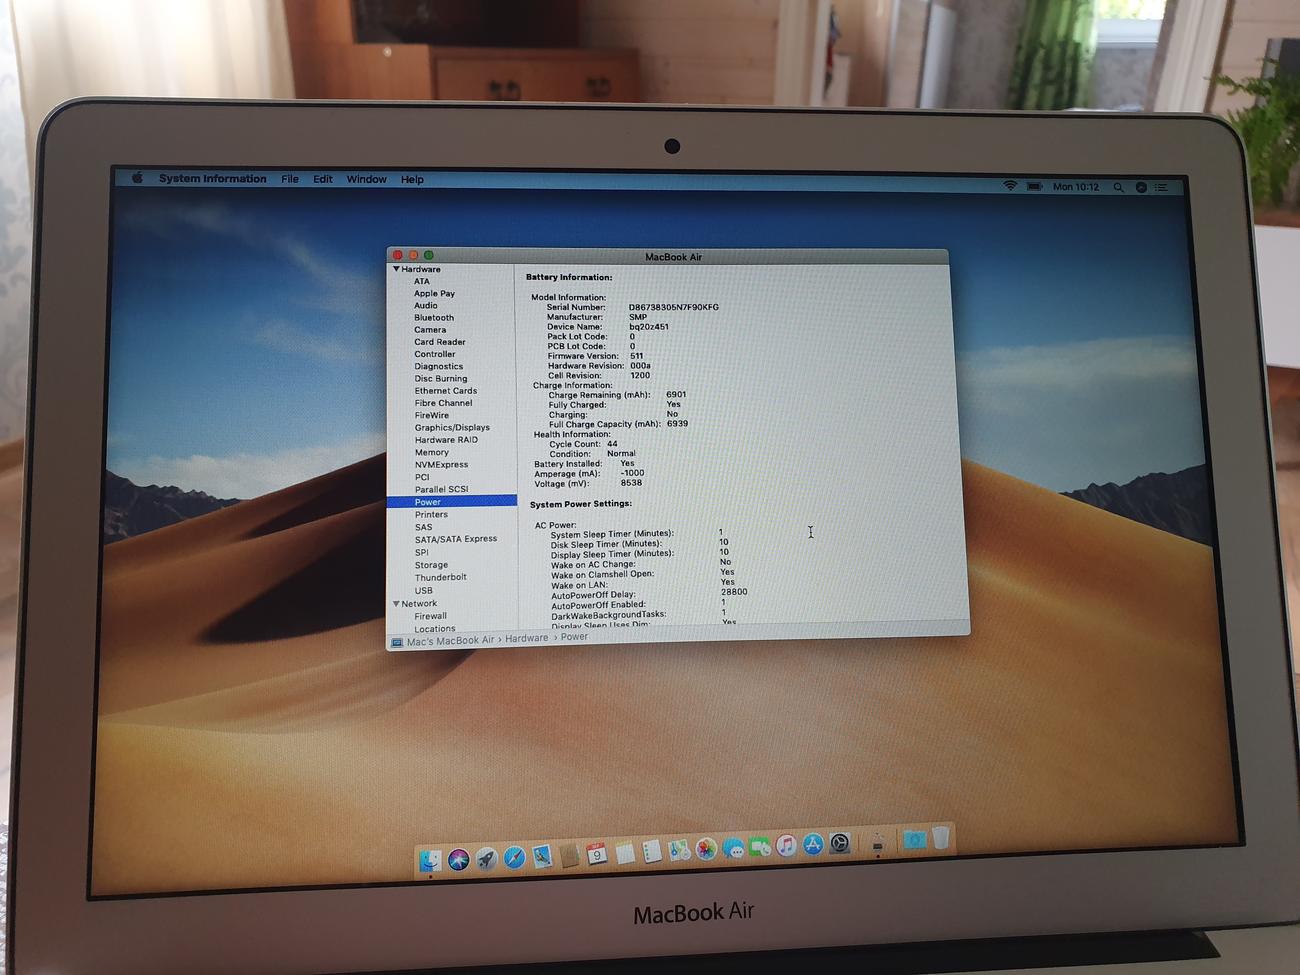The image size is (1300, 975).
Task: Click Hardware in the bottom path bar
Action: tap(526, 638)
